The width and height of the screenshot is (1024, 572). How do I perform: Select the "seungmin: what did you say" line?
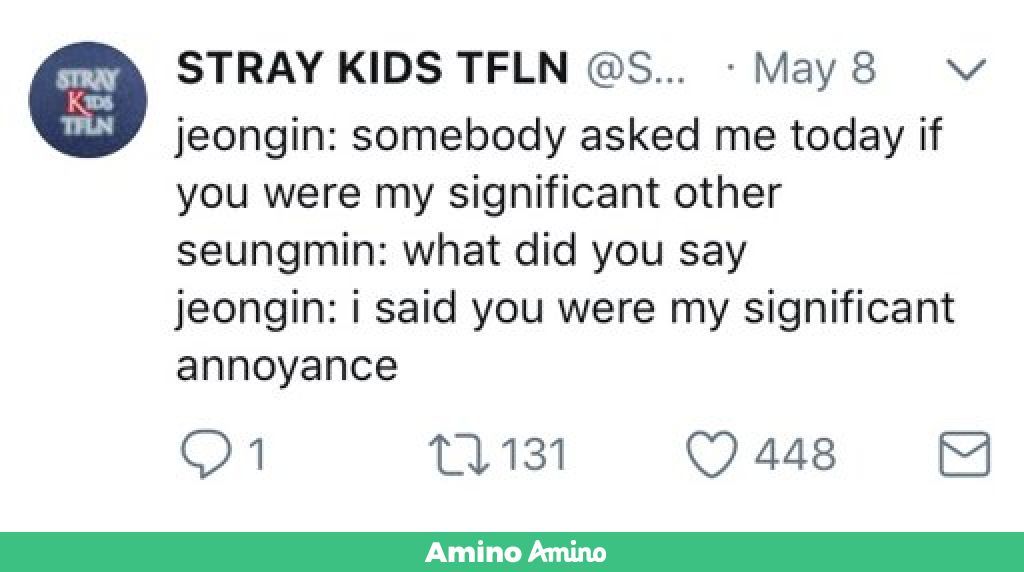461,251
